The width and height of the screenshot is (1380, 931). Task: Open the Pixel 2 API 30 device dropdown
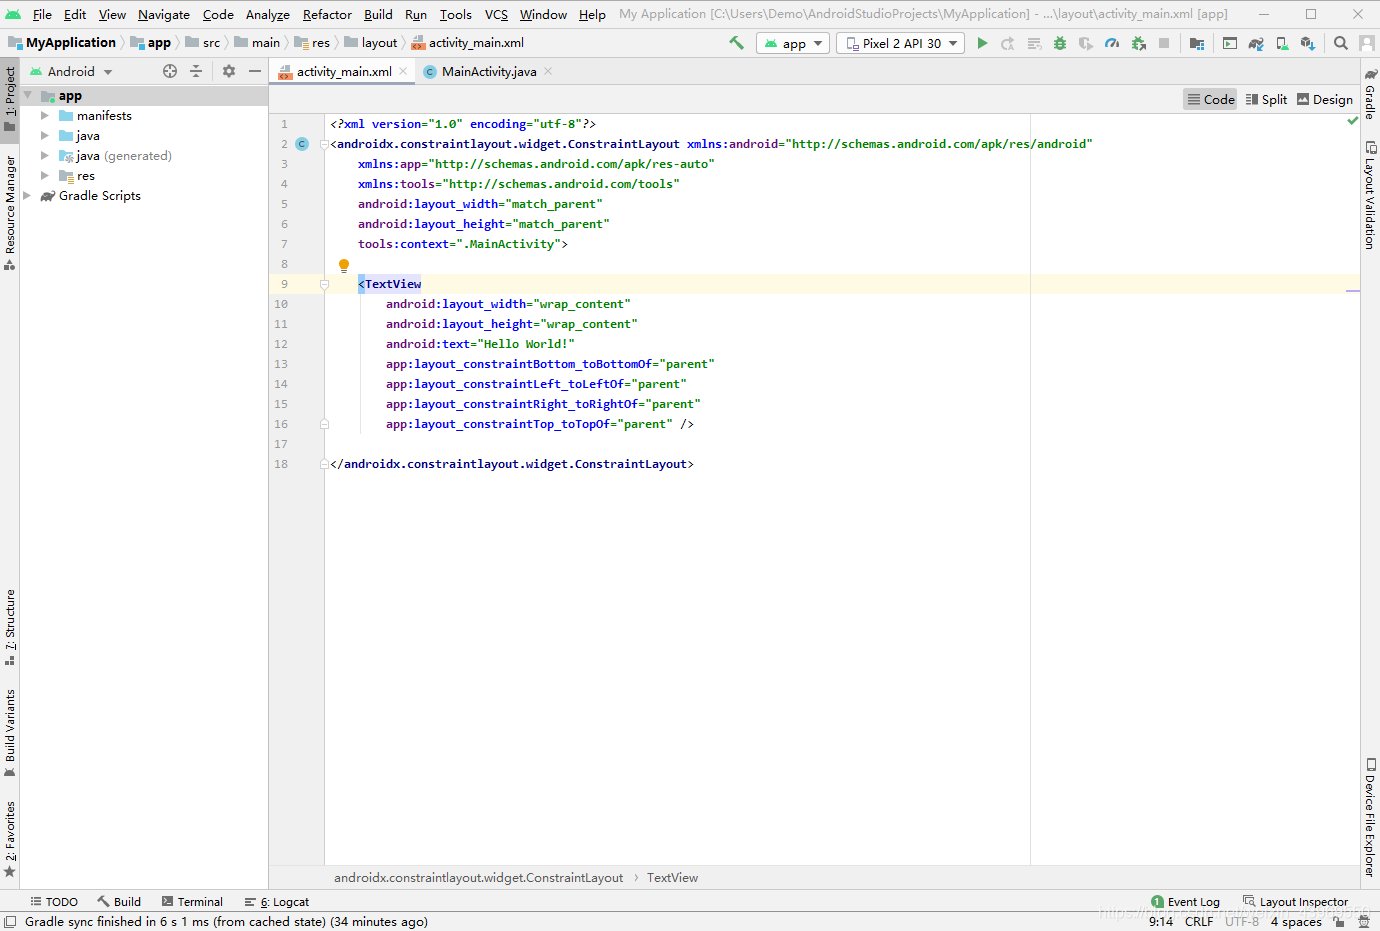click(900, 43)
